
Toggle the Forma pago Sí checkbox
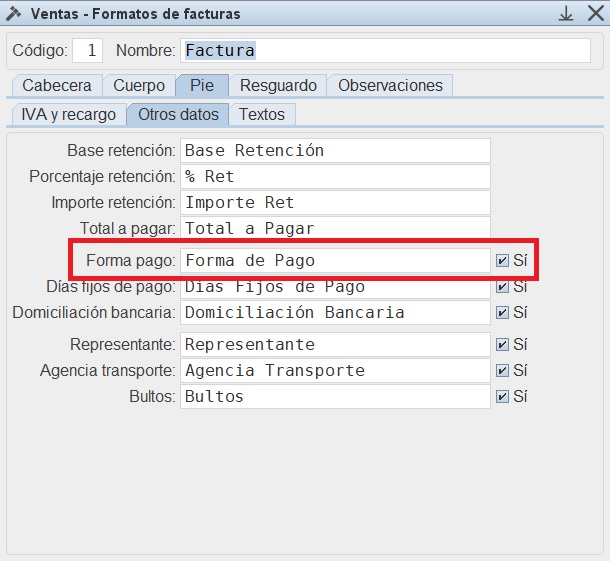[x=502, y=261]
